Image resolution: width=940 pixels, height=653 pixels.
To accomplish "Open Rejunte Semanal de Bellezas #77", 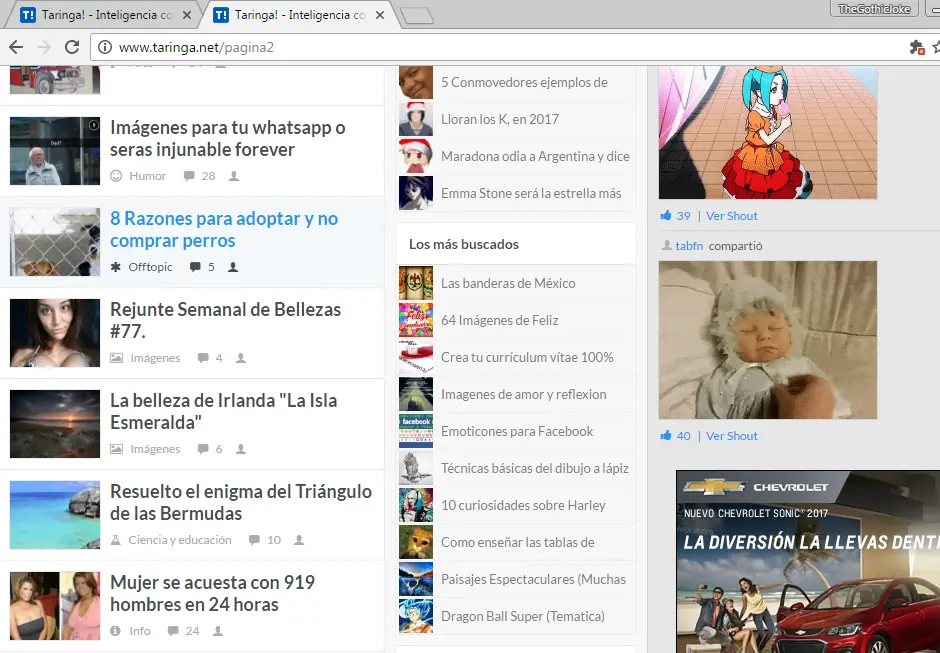I will (225, 320).
